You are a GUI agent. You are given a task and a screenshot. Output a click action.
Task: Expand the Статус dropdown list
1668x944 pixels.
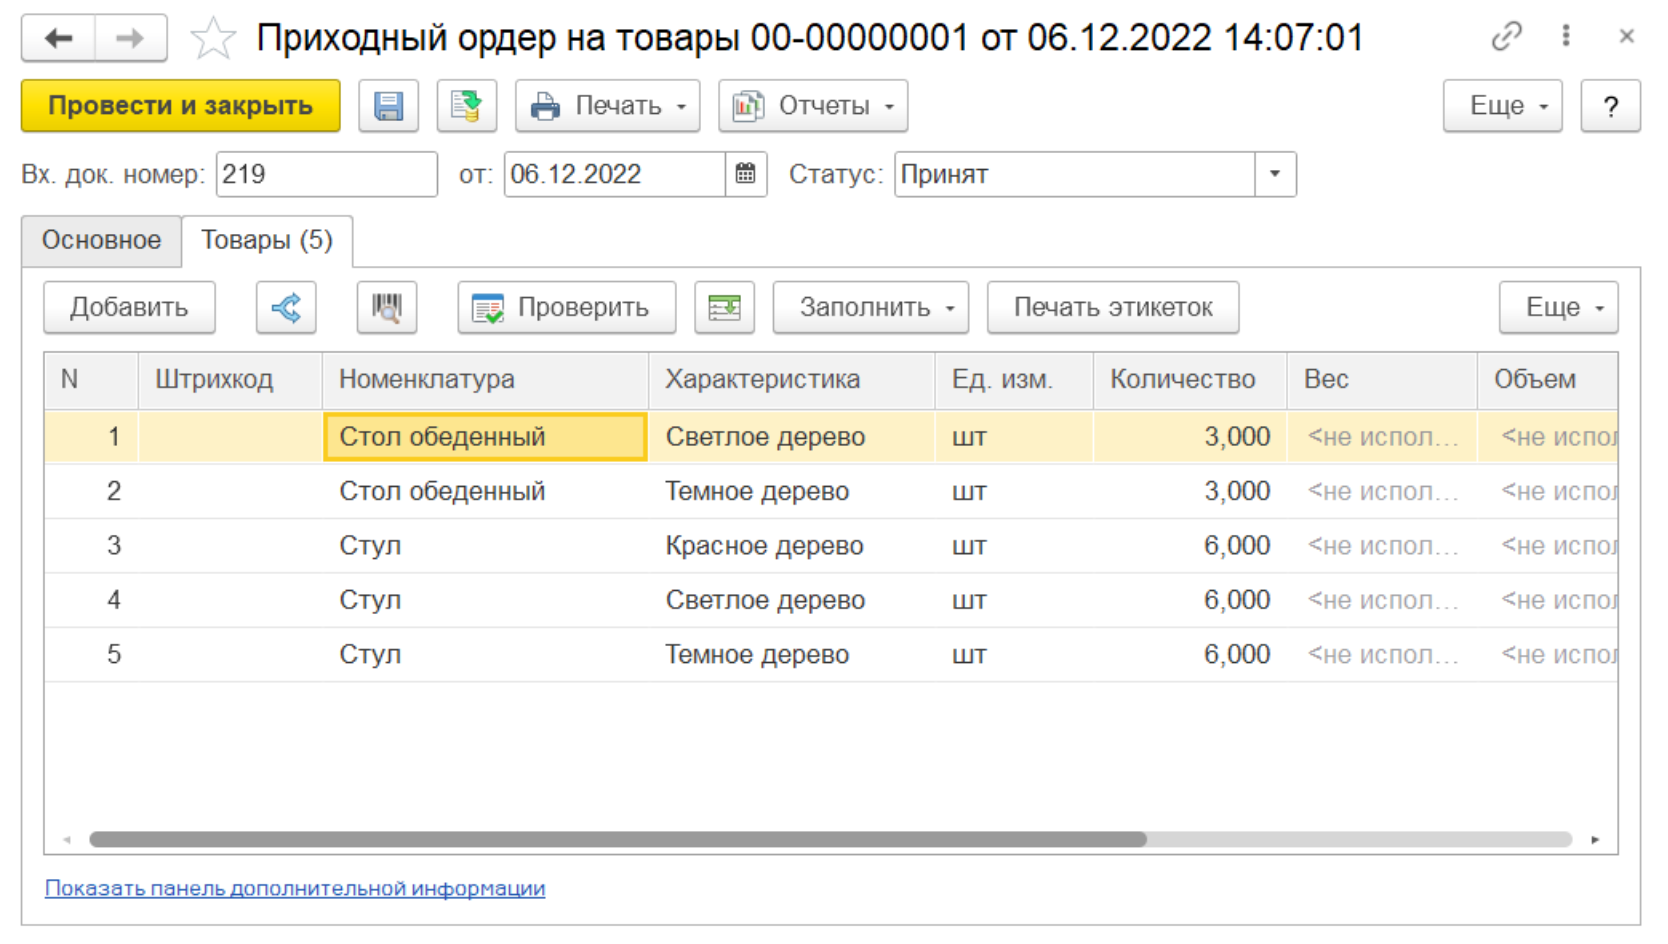[x=1275, y=174]
